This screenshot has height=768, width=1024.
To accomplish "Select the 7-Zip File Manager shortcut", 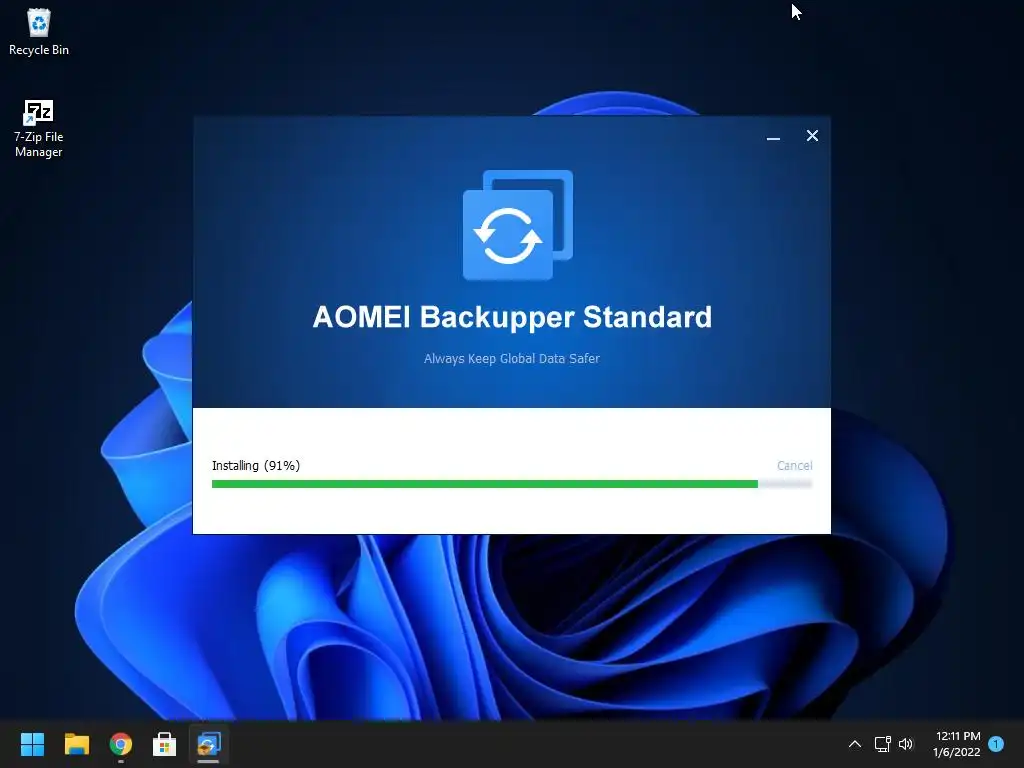I will pos(39,129).
